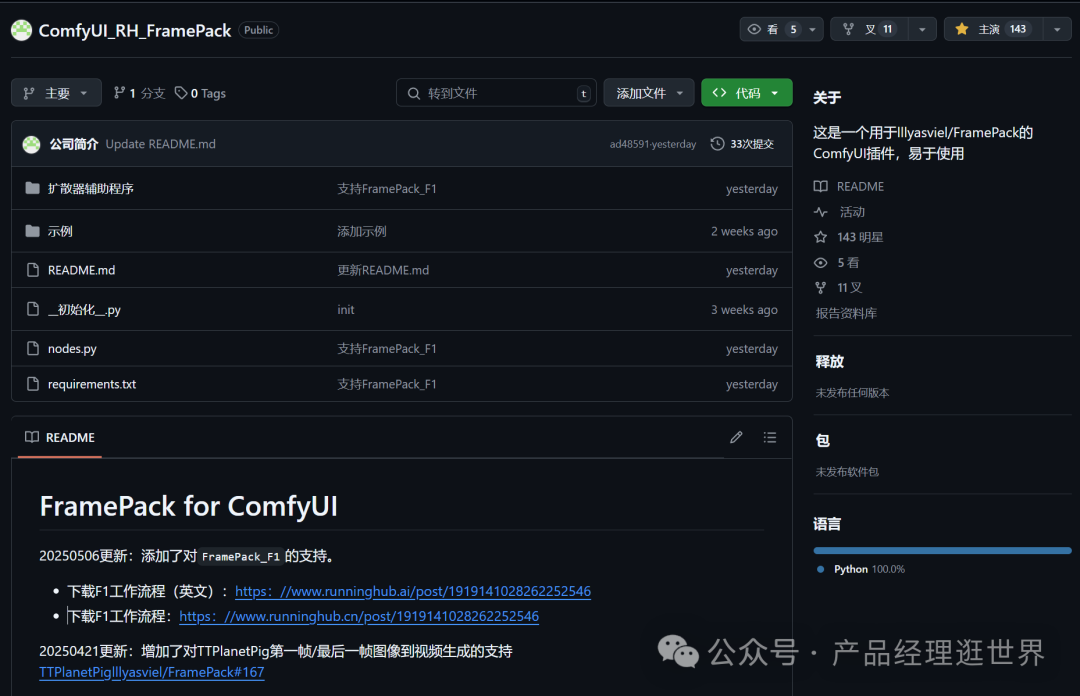The image size is (1080, 696).
Task: Open the nodes.py file
Action: click(72, 349)
